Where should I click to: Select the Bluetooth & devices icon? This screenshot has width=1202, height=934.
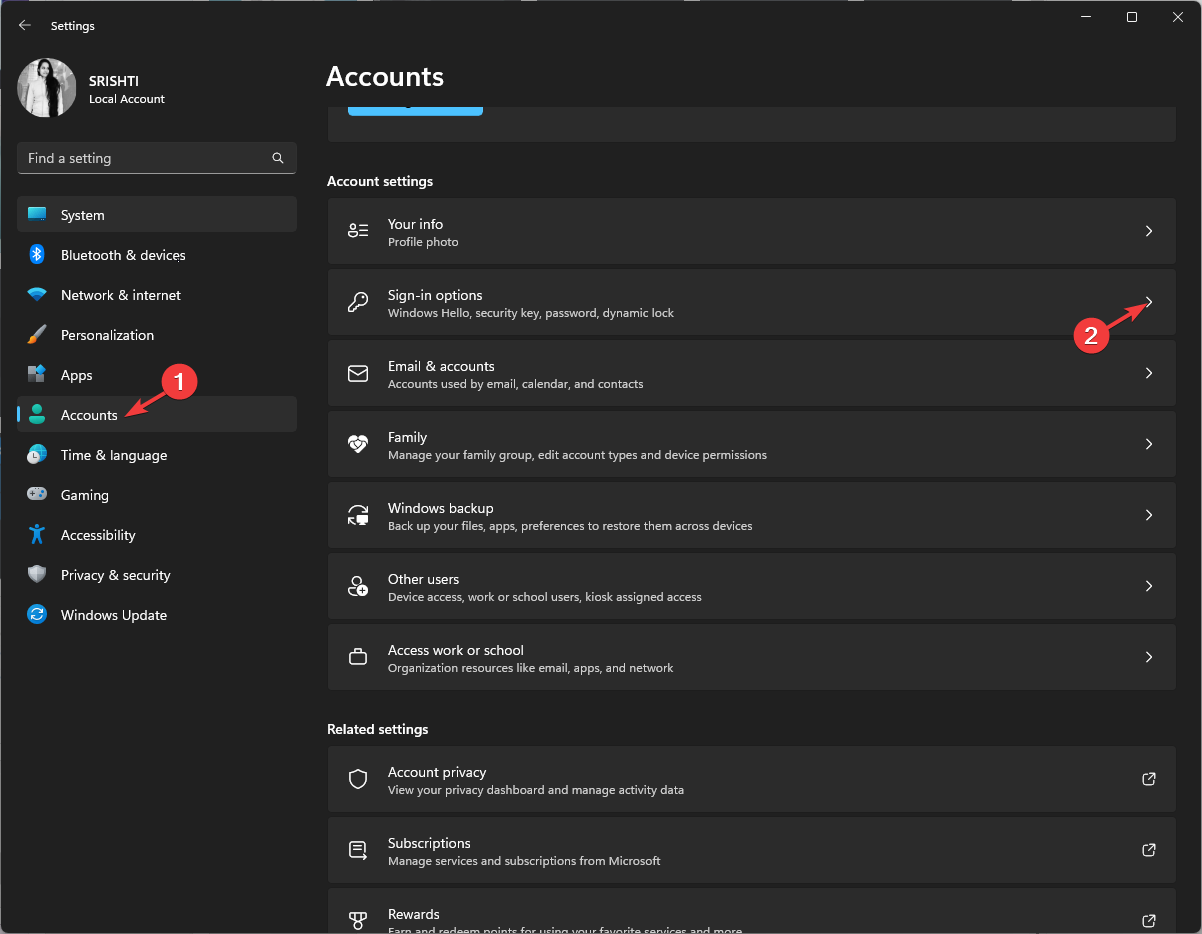[37, 255]
